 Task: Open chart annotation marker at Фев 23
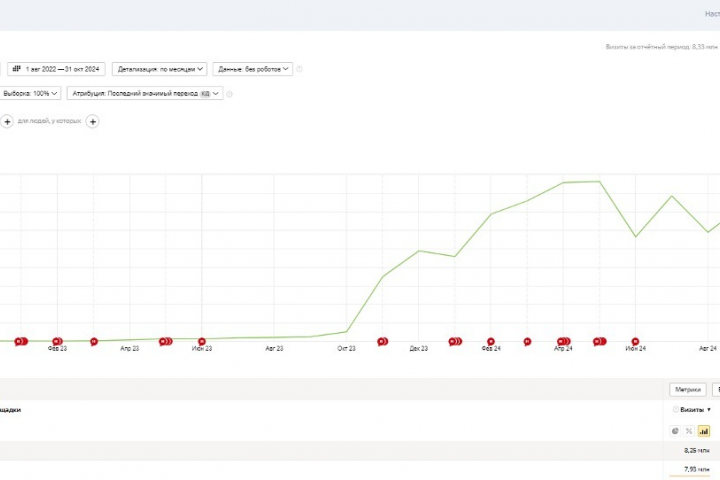pyautogui.click(x=57, y=341)
